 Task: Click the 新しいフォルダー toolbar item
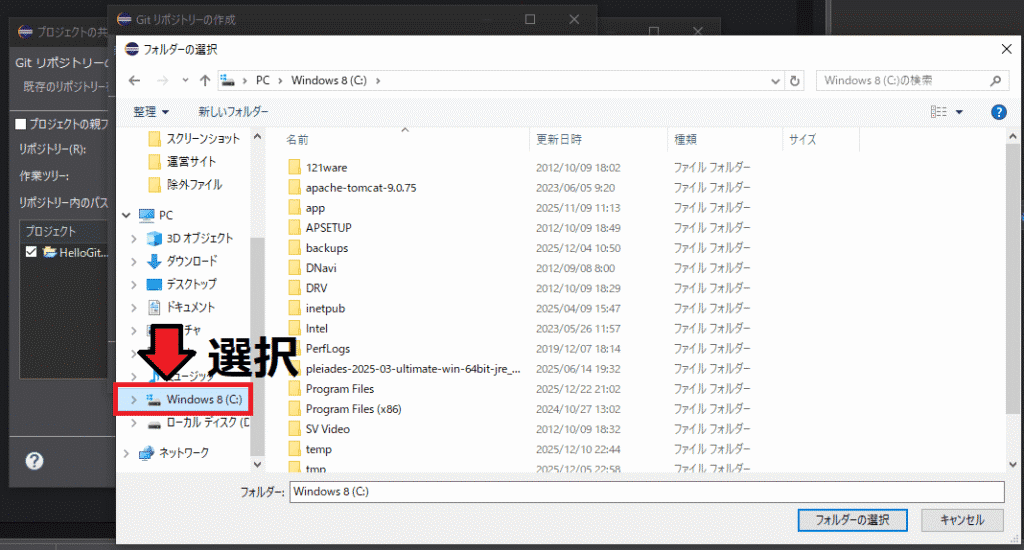coord(233,112)
